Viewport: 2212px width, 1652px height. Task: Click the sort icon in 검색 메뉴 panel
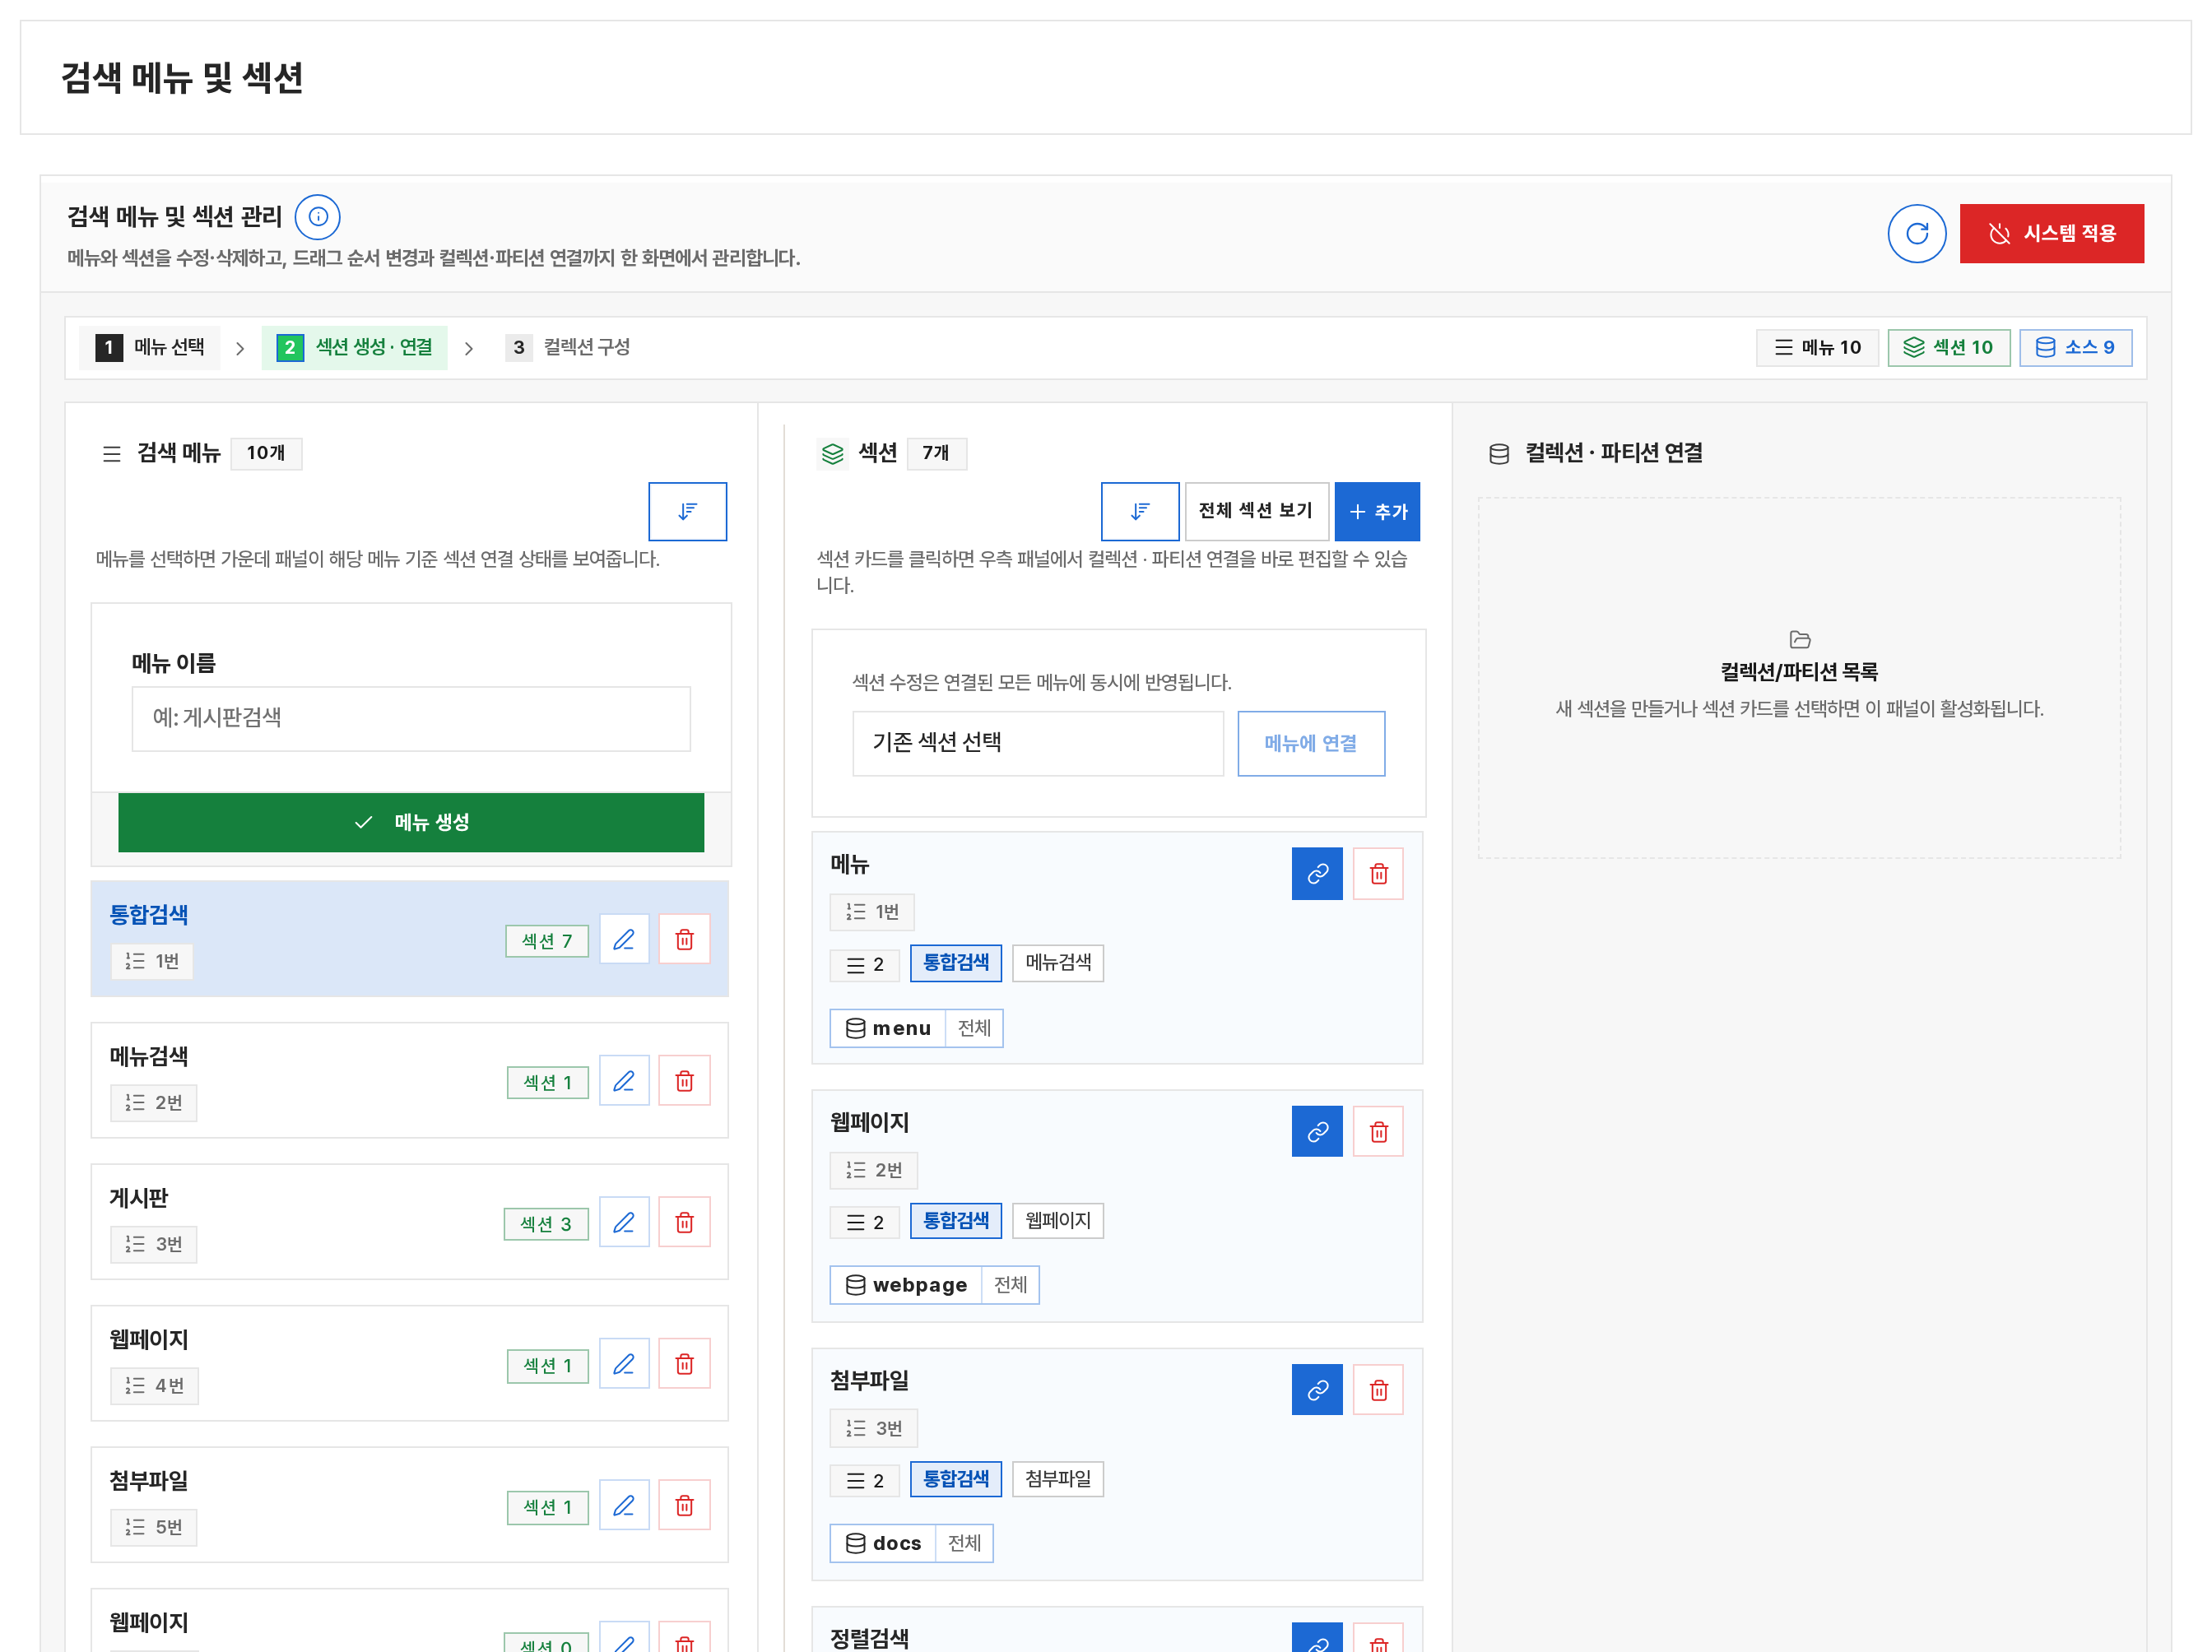click(x=687, y=511)
